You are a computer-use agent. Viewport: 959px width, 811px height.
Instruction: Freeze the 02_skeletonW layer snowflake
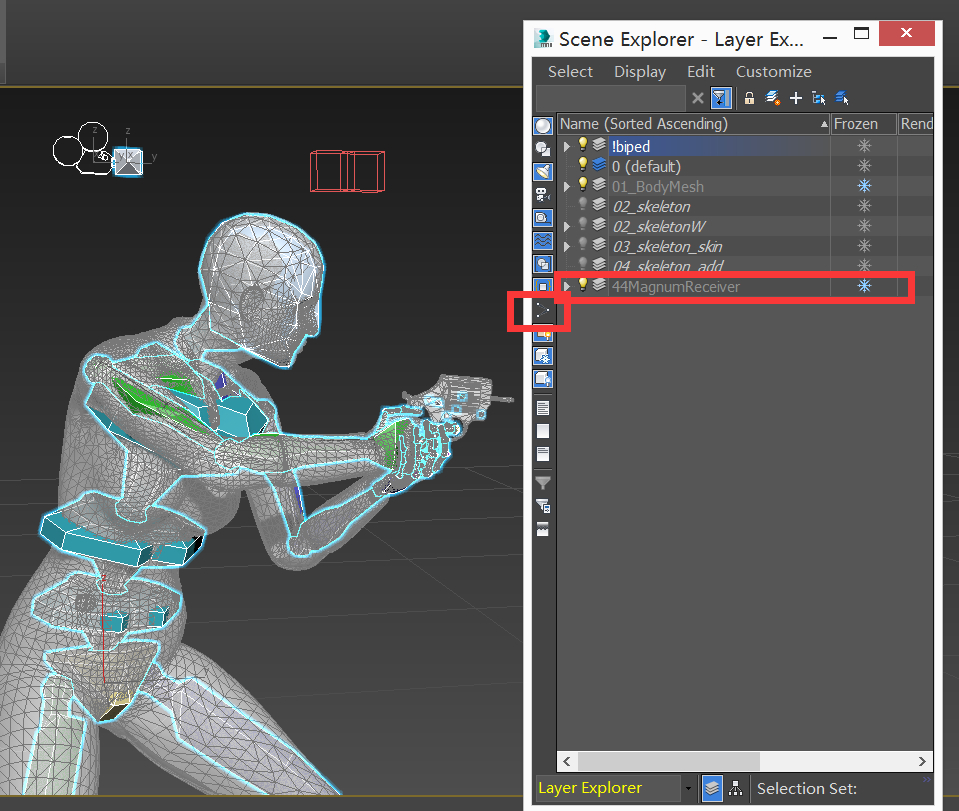(864, 226)
